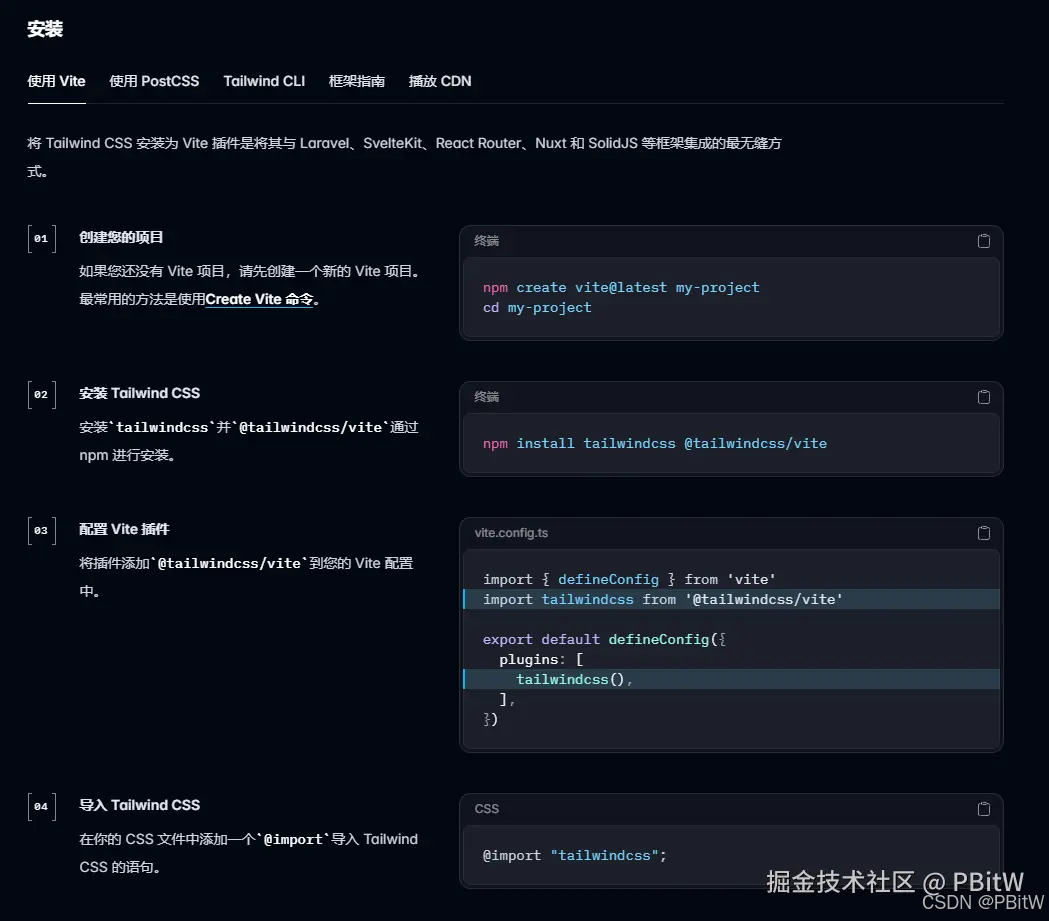This screenshot has width=1049, height=921.
Task: Click the description 如果您还没有 Vite 项目
Action: 252,285
